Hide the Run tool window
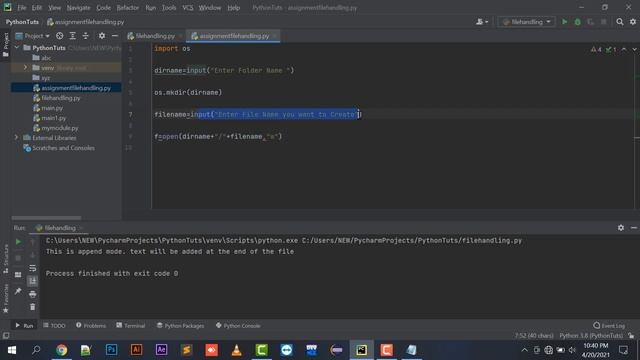This screenshot has height=360, width=640. [634, 228]
